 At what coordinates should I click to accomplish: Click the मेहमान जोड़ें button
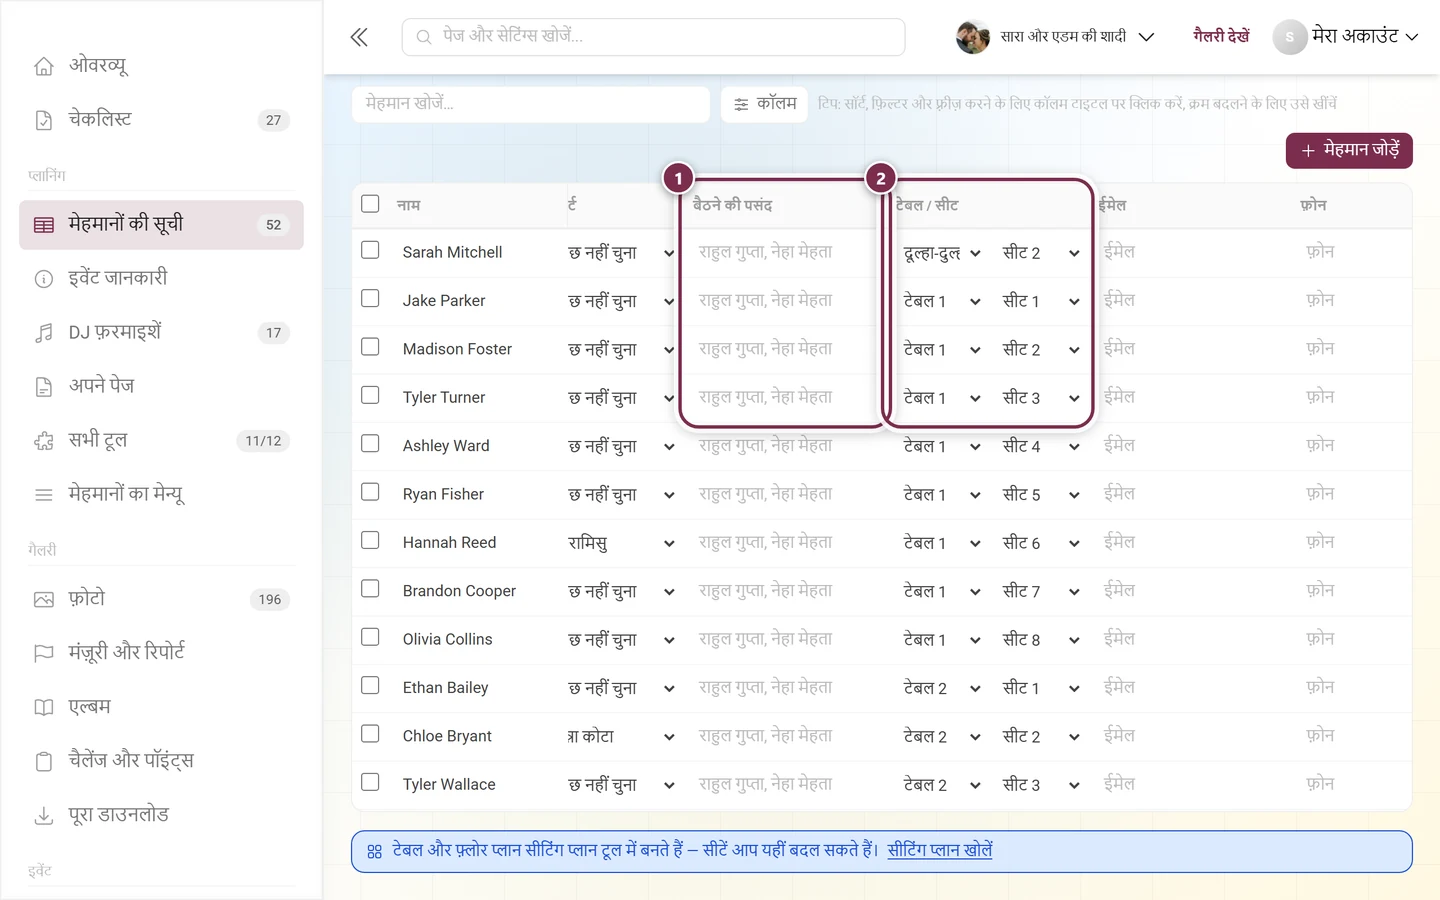tap(1349, 151)
